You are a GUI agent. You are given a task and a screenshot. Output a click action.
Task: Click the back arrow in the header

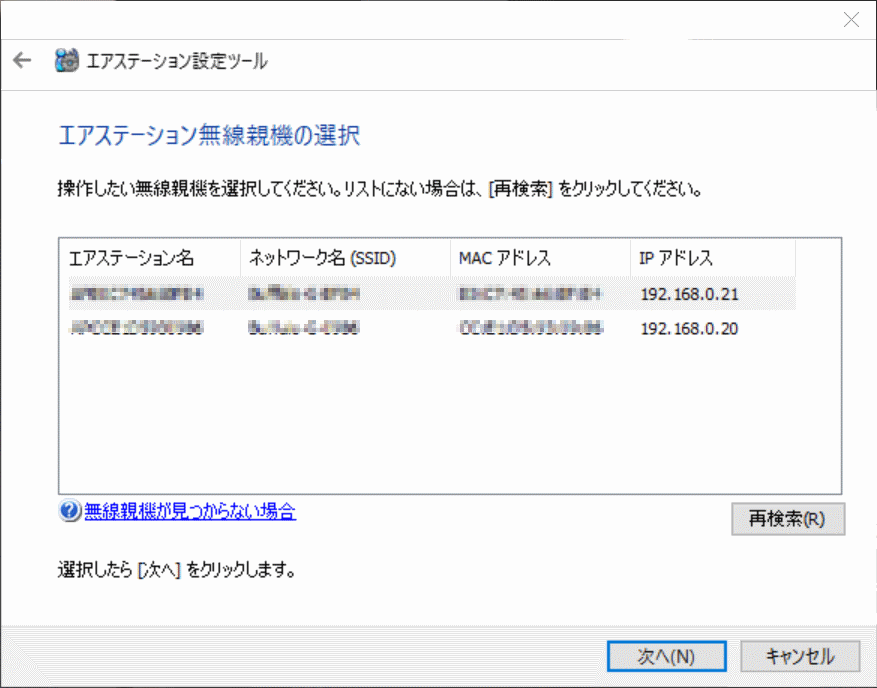[22, 61]
